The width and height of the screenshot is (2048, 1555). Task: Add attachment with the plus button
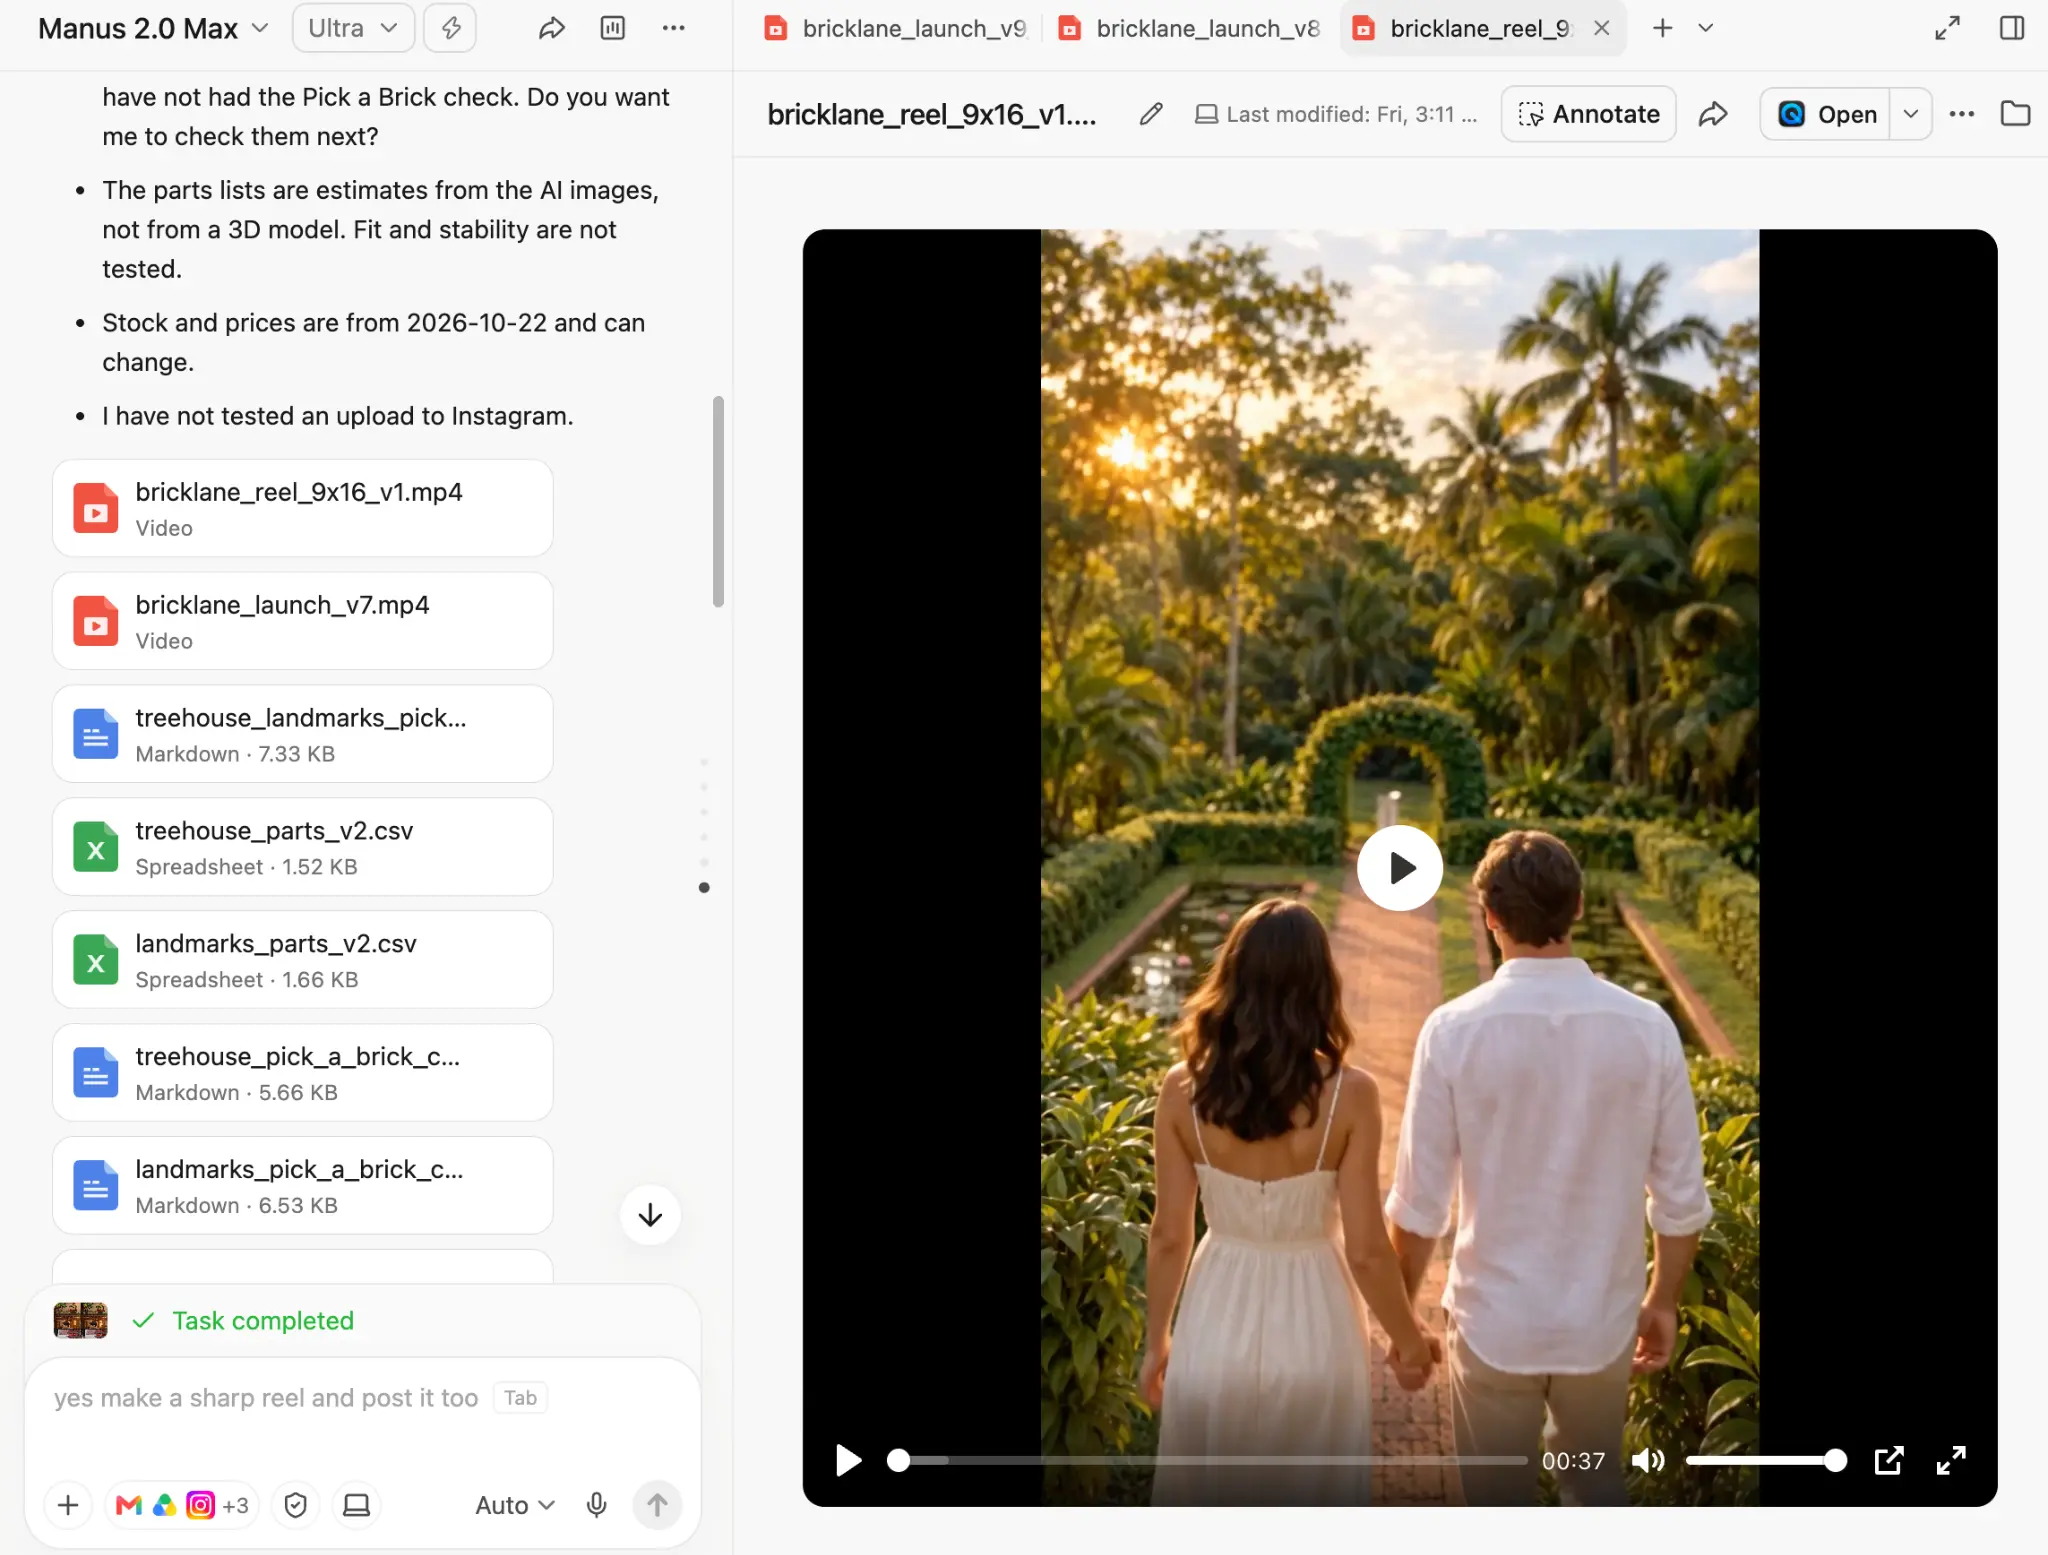(x=68, y=1504)
